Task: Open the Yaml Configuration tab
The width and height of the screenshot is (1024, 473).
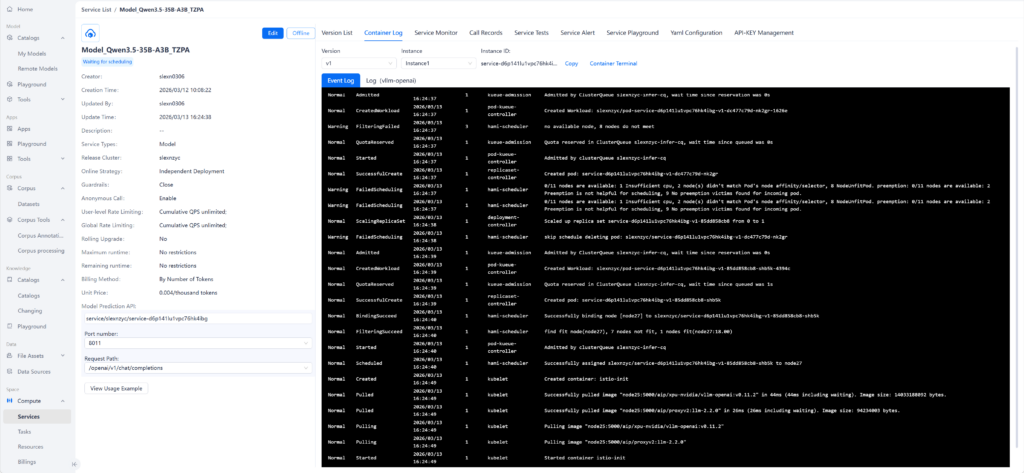Action: click(x=697, y=32)
